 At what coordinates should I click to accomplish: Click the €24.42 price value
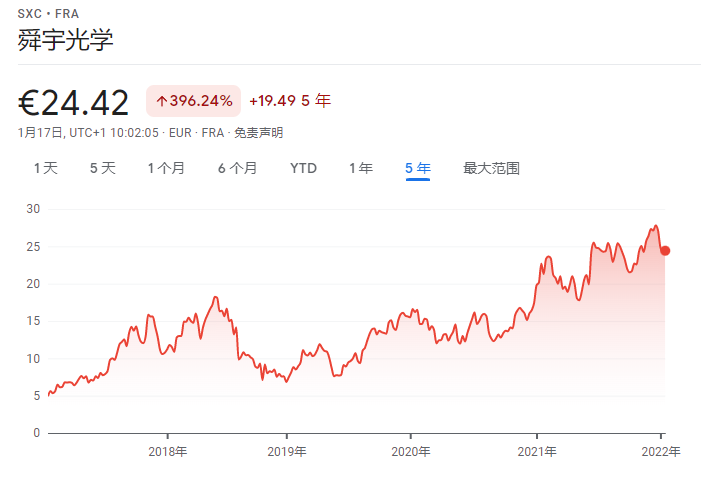(x=74, y=102)
